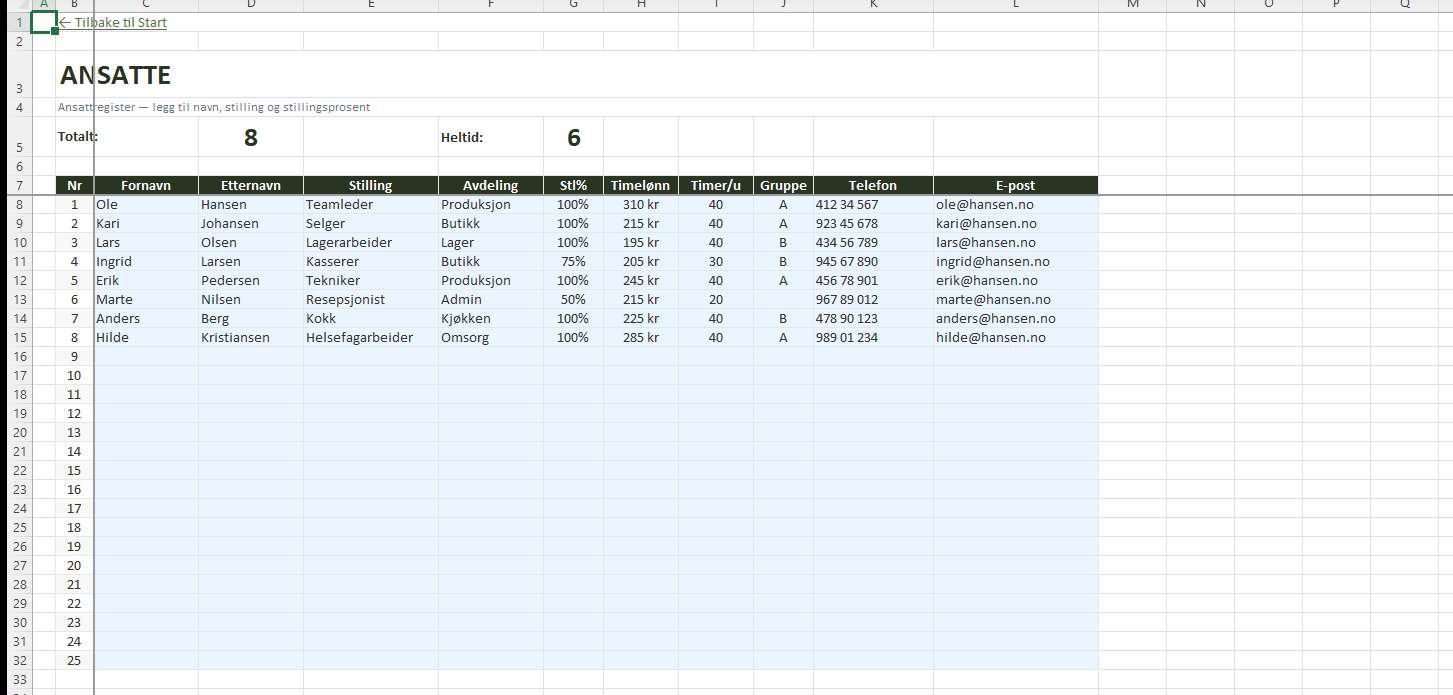The width and height of the screenshot is (1453, 695).
Task: Select the Heltid count value 6
Action: point(573,138)
